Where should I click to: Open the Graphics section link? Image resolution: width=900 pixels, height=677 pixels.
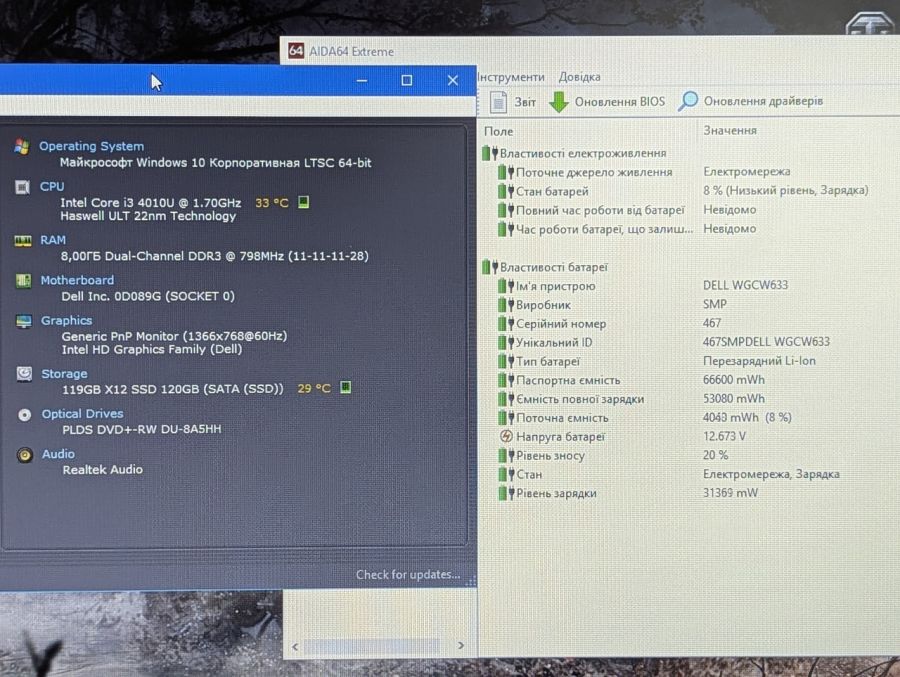pos(66,320)
